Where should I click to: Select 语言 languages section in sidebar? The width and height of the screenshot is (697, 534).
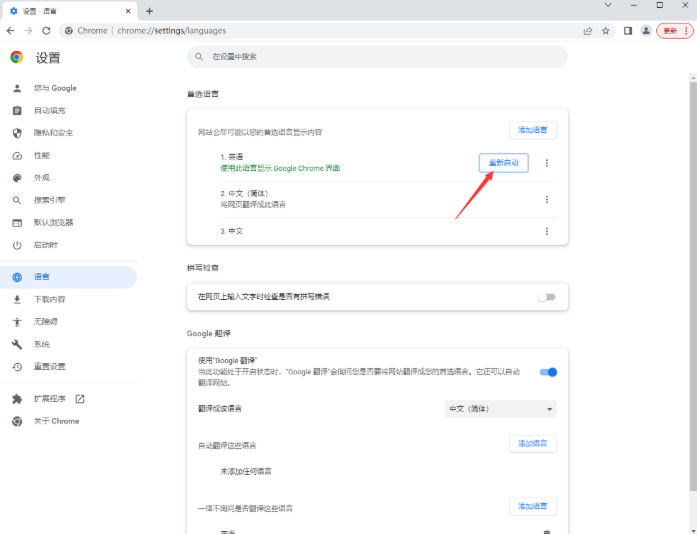click(69, 277)
